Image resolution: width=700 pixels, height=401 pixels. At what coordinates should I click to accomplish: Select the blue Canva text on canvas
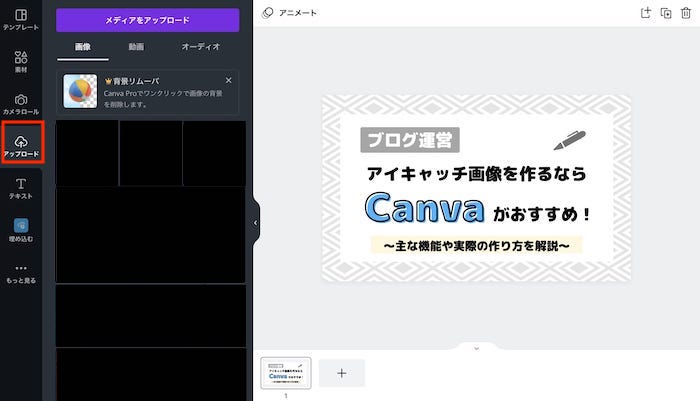[x=425, y=208]
